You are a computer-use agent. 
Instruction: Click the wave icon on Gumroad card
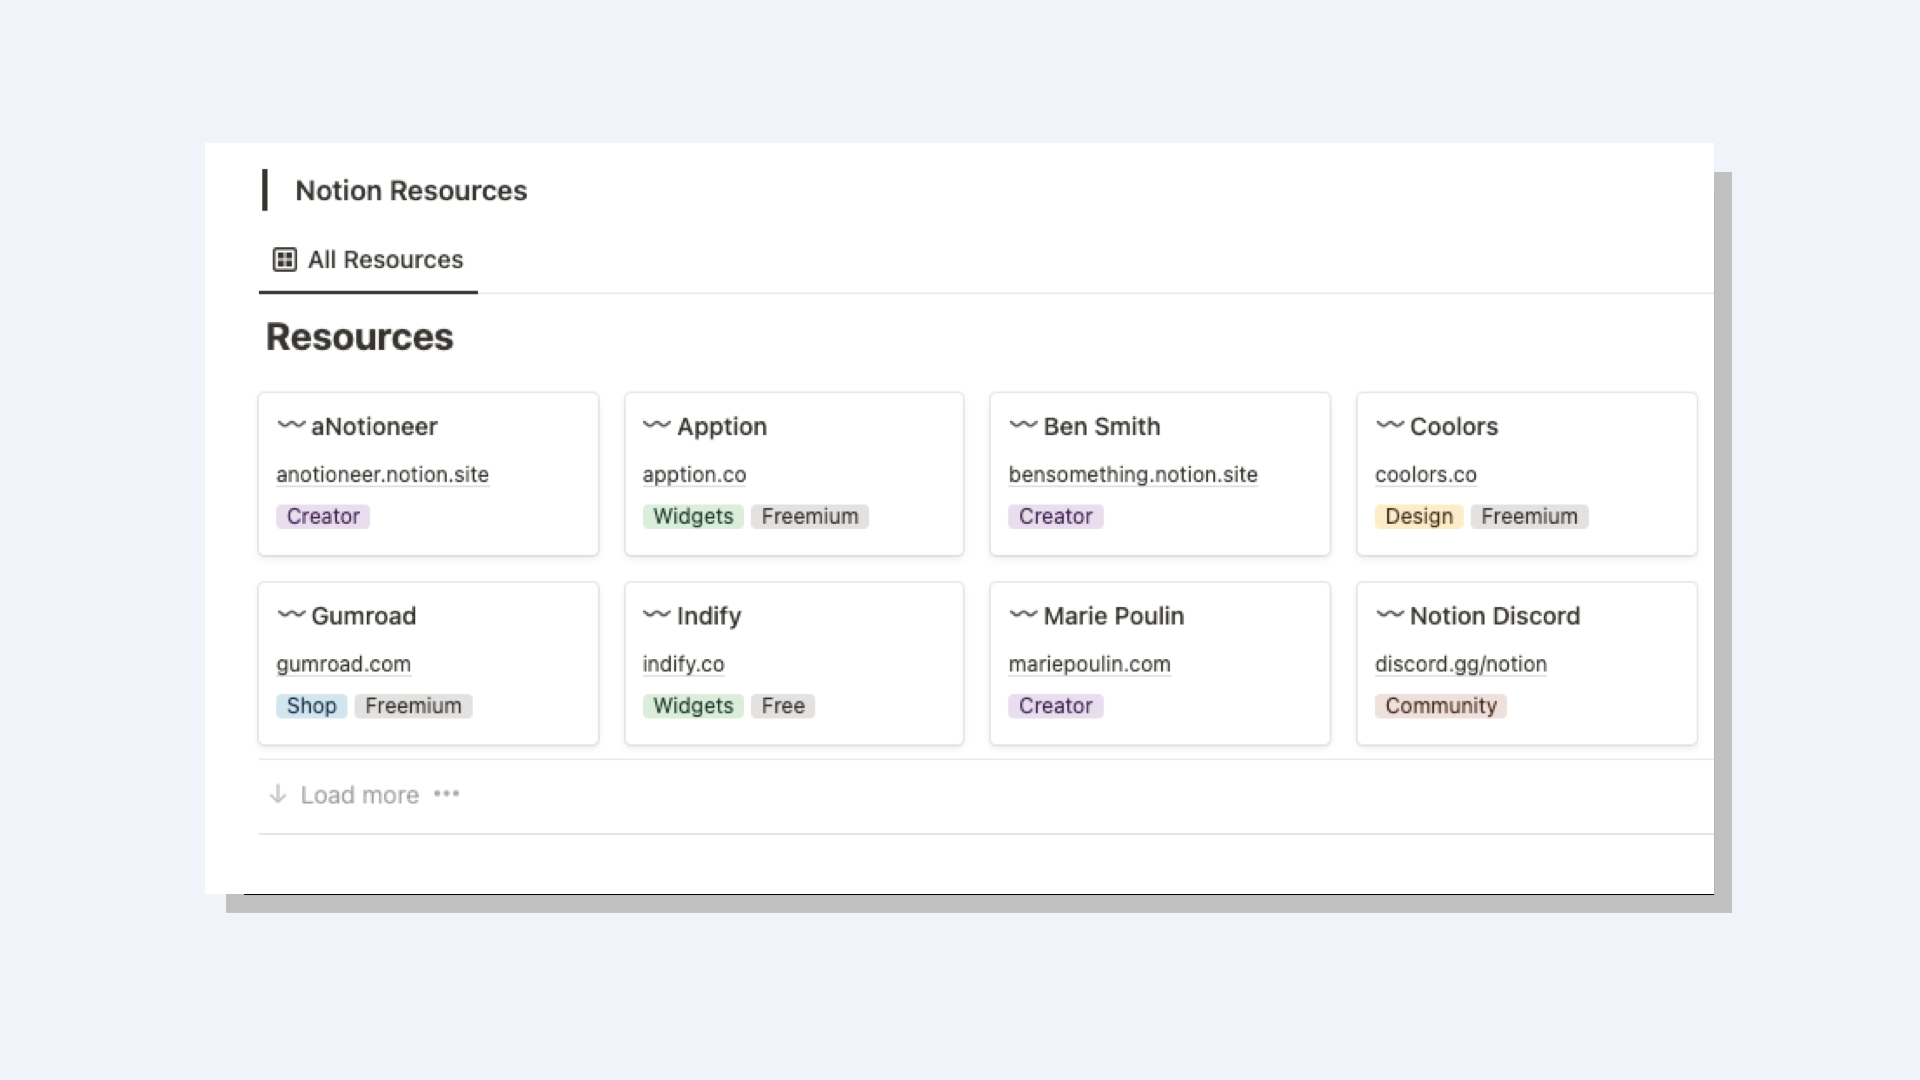[x=291, y=614]
